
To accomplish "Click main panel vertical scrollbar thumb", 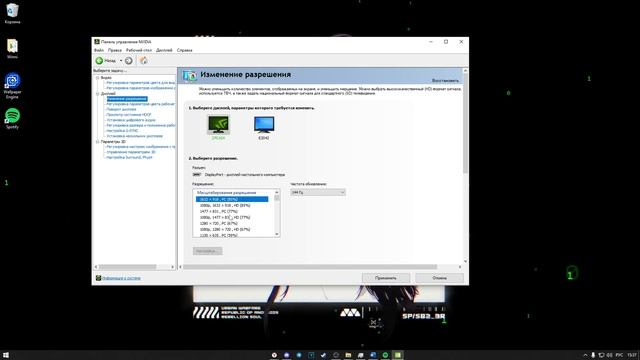I will tap(465, 124).
